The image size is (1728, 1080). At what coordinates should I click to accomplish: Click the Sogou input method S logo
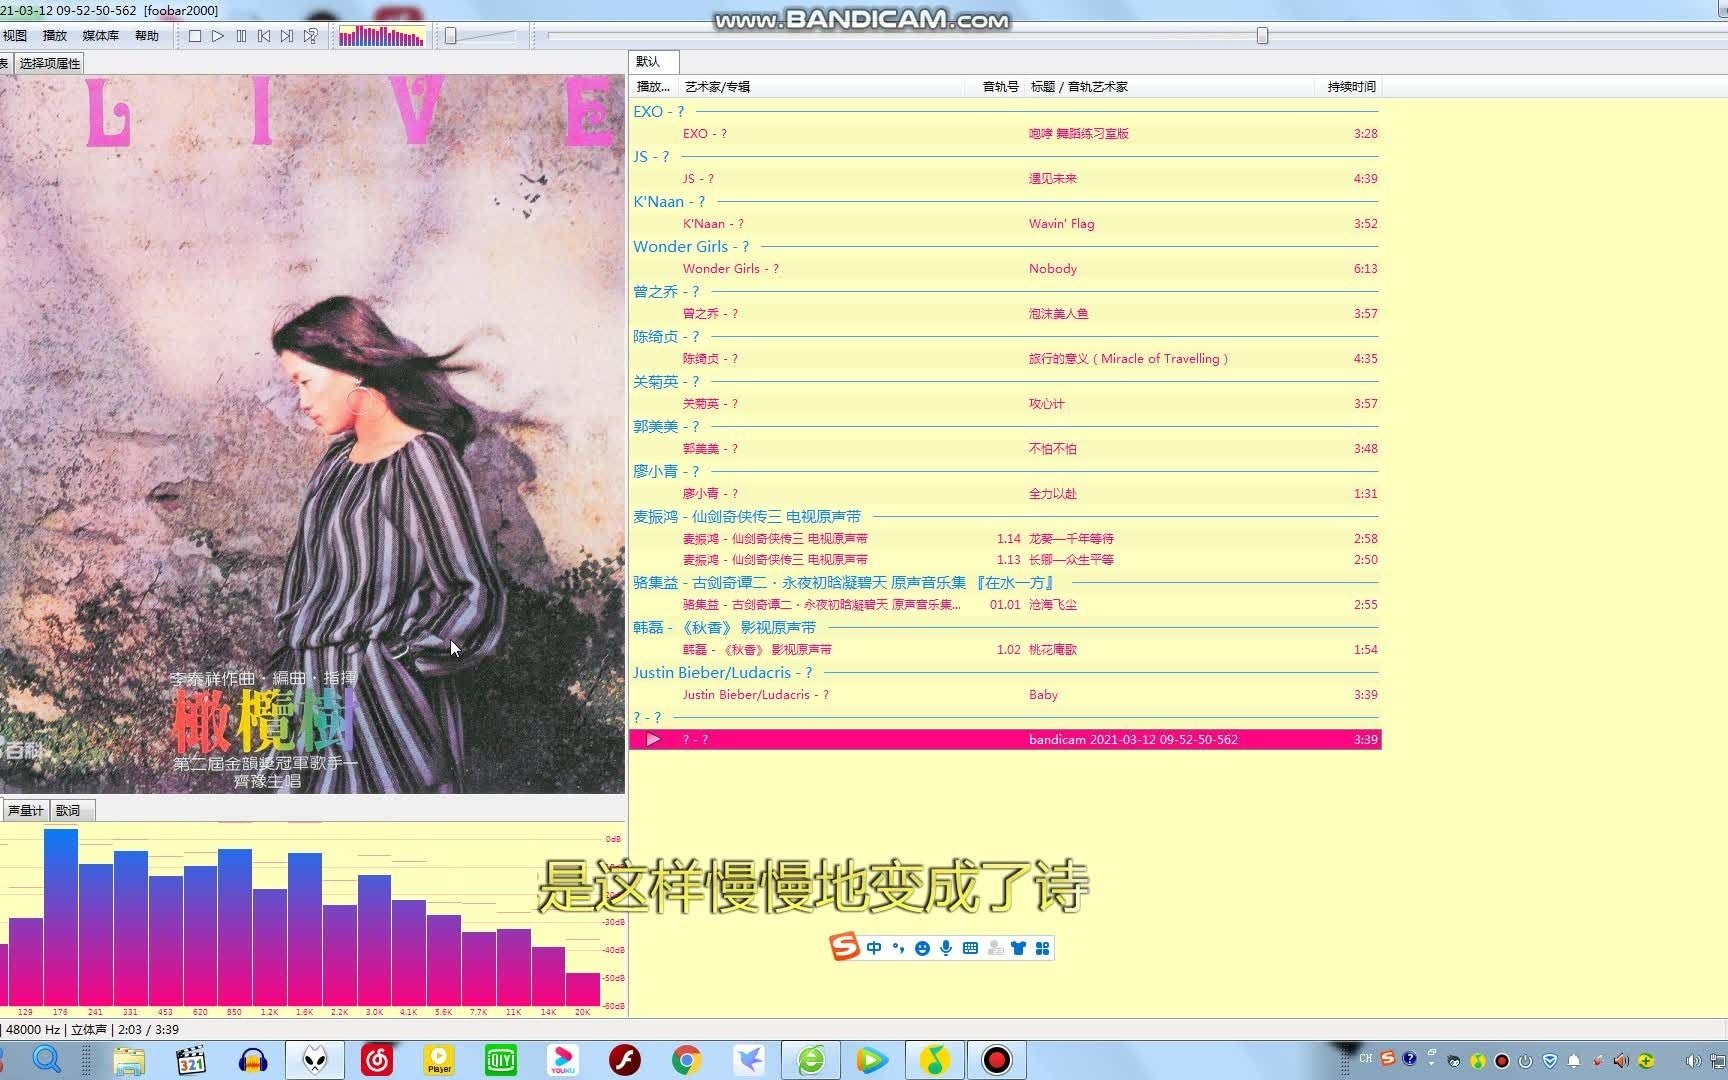tap(845, 947)
